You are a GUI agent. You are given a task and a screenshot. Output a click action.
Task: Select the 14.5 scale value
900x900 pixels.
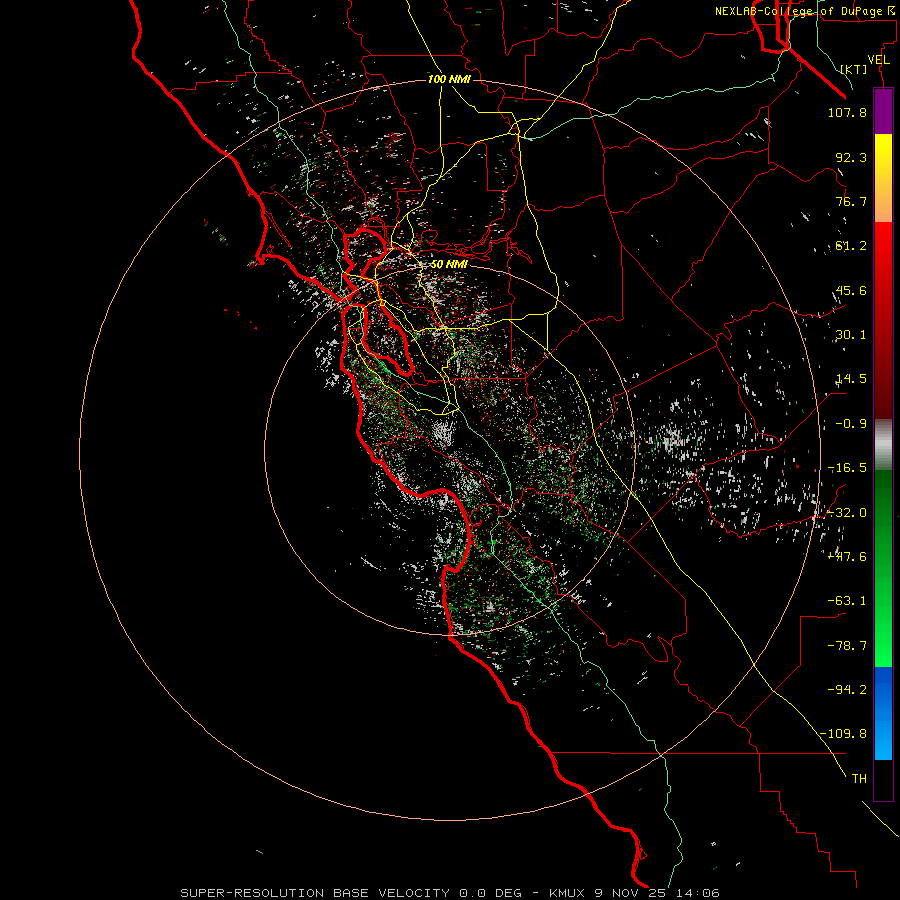[x=851, y=379]
